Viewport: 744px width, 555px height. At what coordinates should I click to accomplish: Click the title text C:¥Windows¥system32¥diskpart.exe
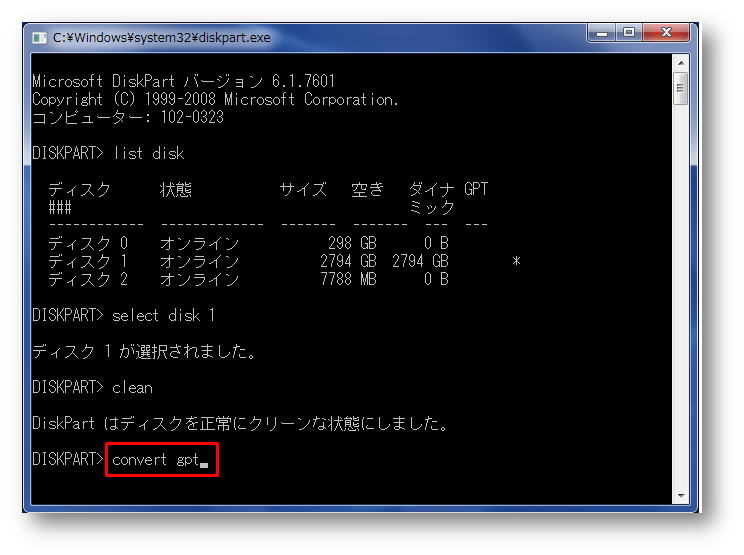[x=161, y=37]
